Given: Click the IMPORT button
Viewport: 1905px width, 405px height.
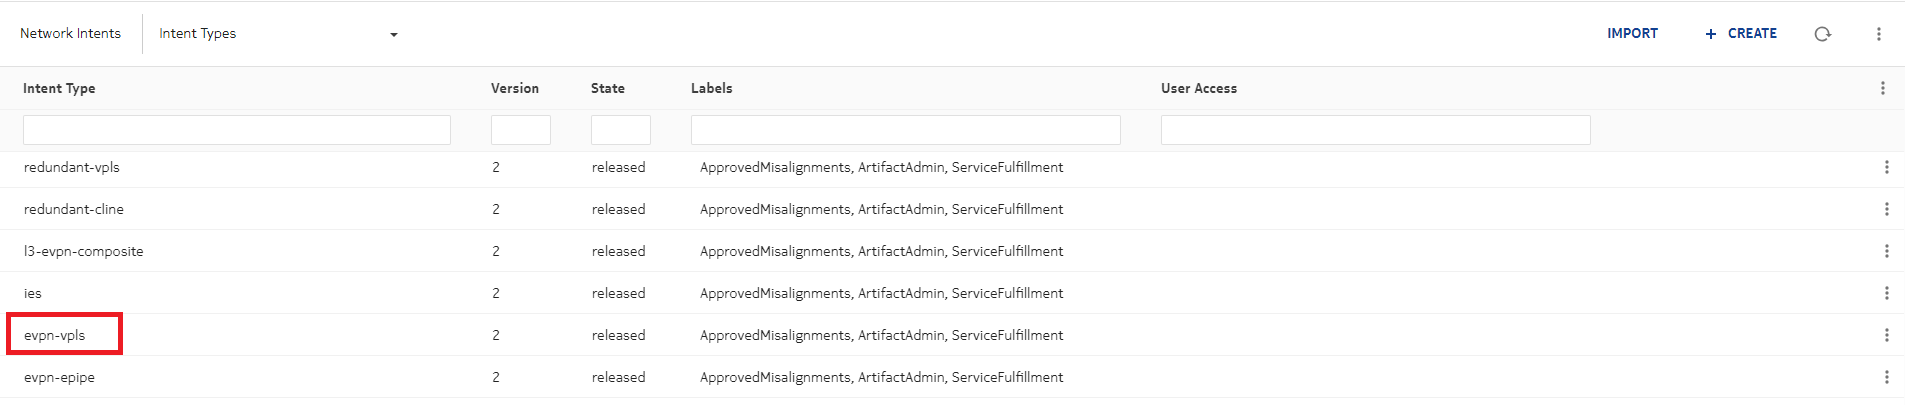Looking at the screenshot, I should (x=1632, y=34).
